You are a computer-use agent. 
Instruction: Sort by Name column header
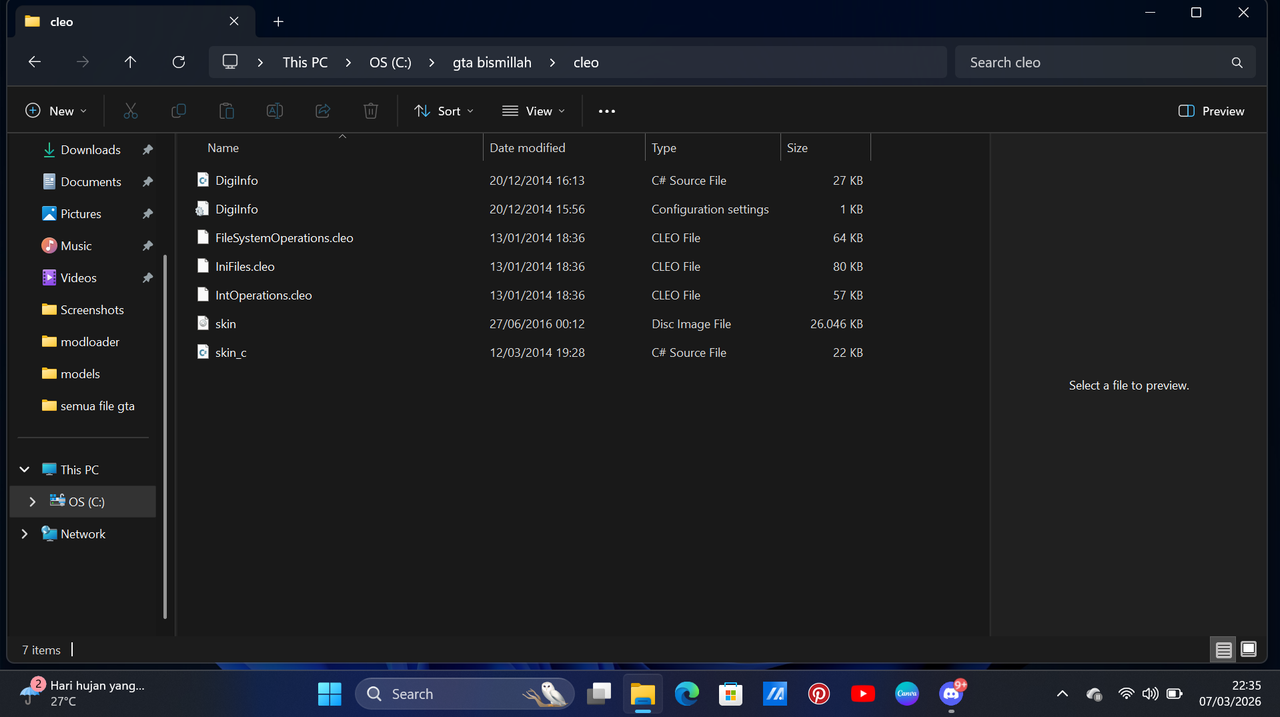pos(223,148)
